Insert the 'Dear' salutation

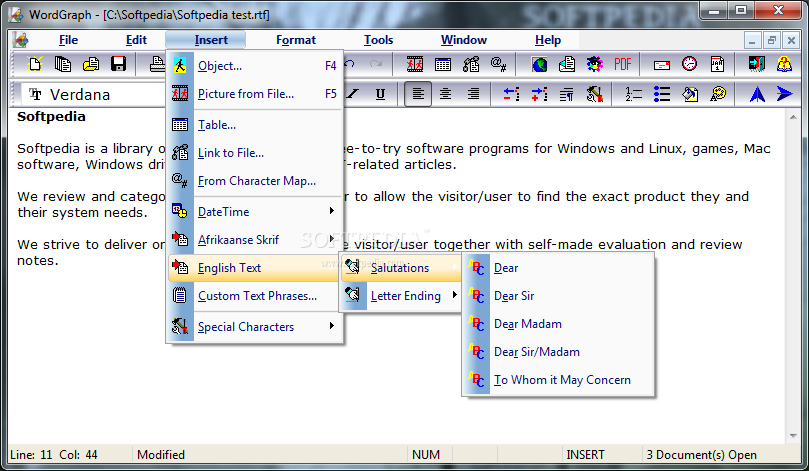pyautogui.click(x=558, y=268)
